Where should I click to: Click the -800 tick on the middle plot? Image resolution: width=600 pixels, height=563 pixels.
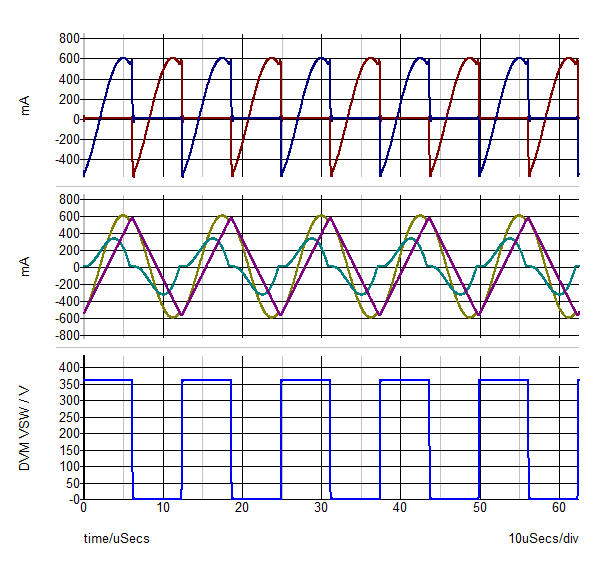(x=66, y=335)
